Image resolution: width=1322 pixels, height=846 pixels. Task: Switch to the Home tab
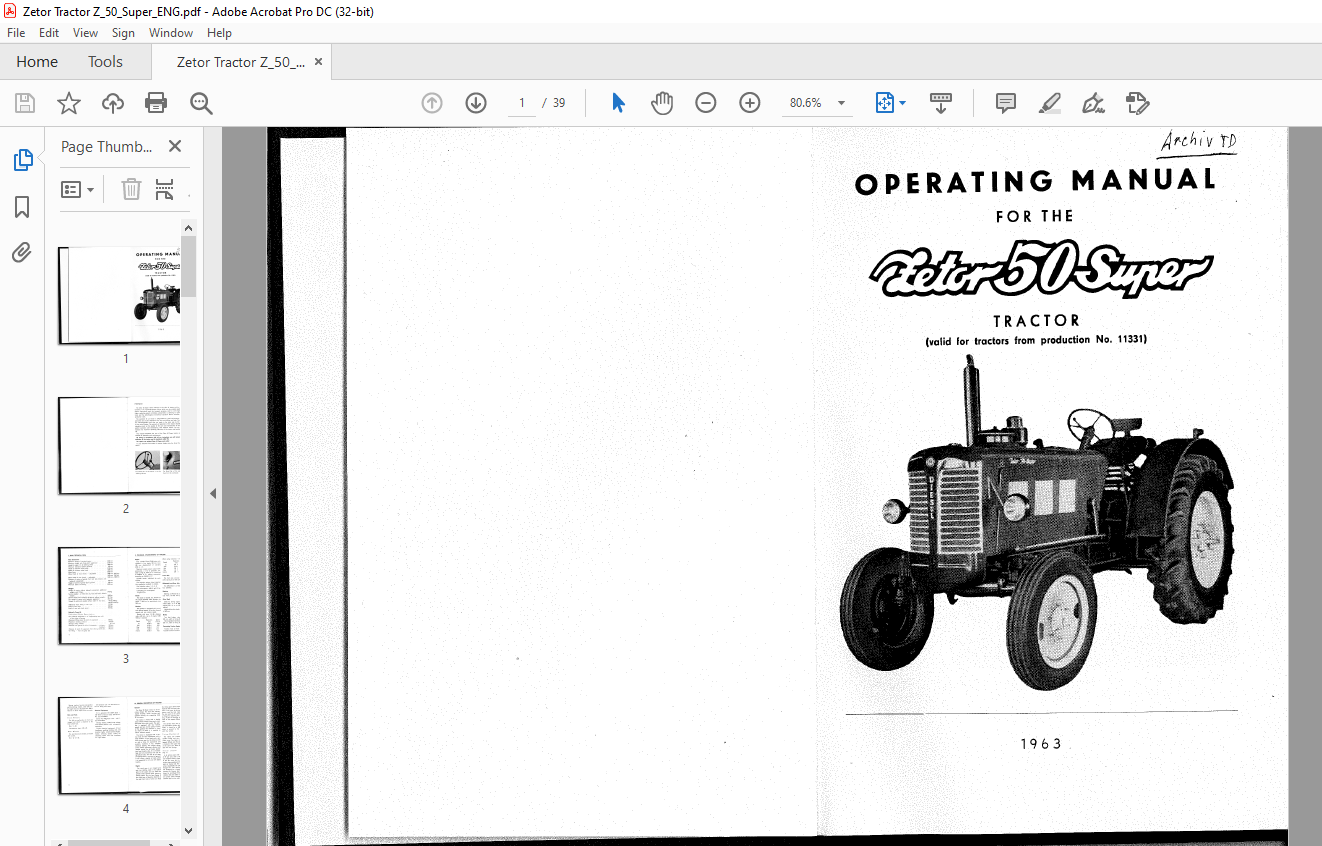tap(37, 62)
